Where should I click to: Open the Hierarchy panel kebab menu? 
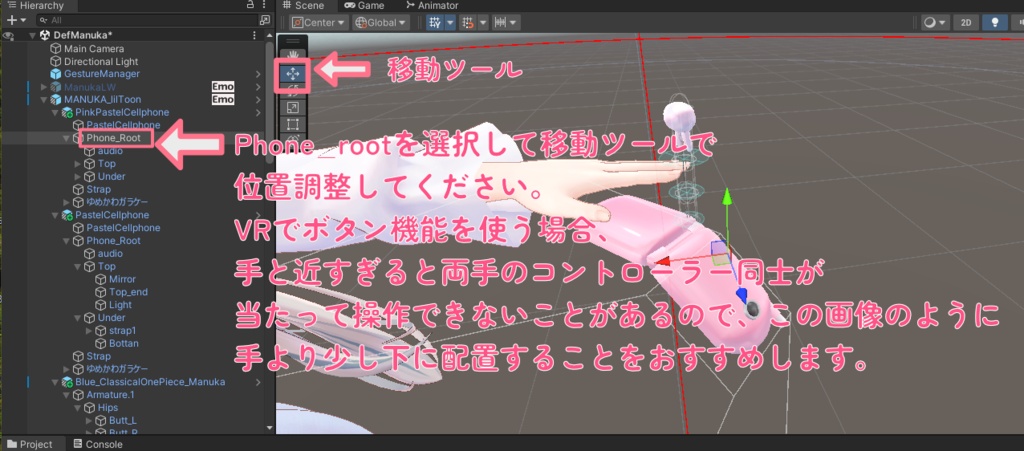(265, 5)
